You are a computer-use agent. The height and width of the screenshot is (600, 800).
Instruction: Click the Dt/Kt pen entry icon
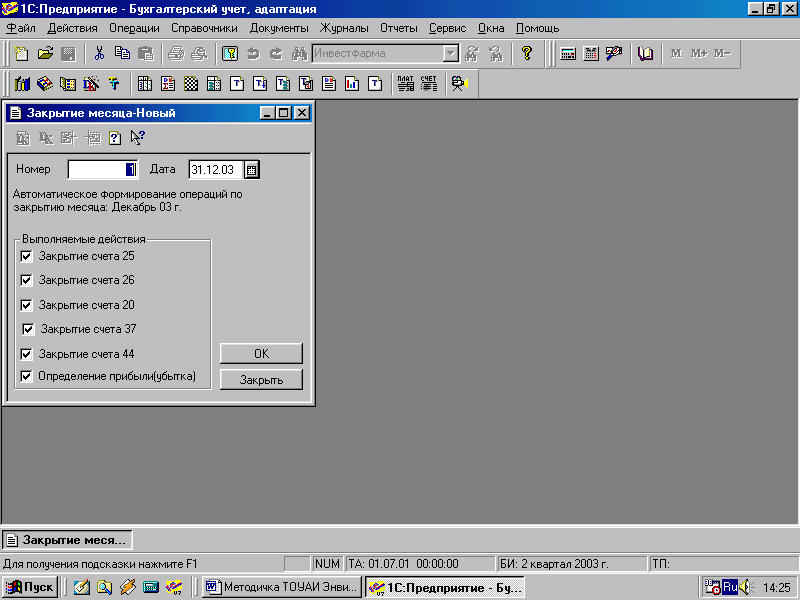tap(91, 83)
